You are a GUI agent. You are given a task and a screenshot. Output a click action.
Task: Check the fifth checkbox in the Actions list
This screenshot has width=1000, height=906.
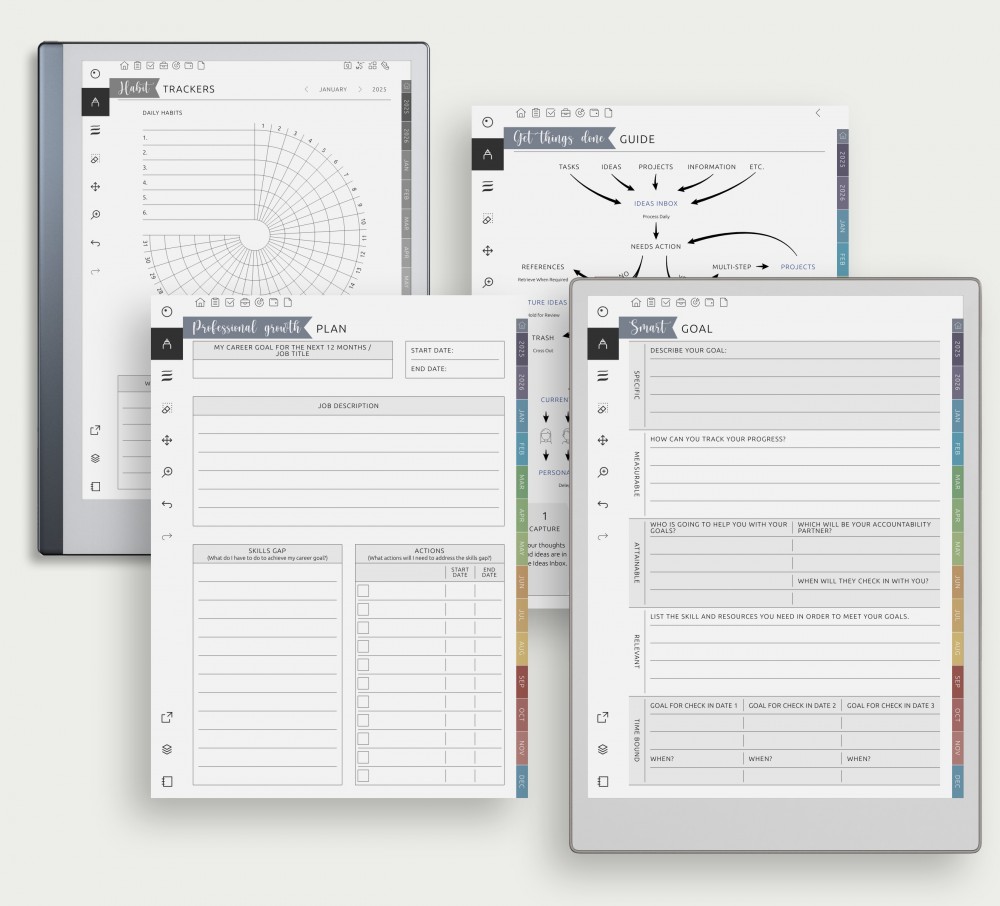pyautogui.click(x=363, y=665)
